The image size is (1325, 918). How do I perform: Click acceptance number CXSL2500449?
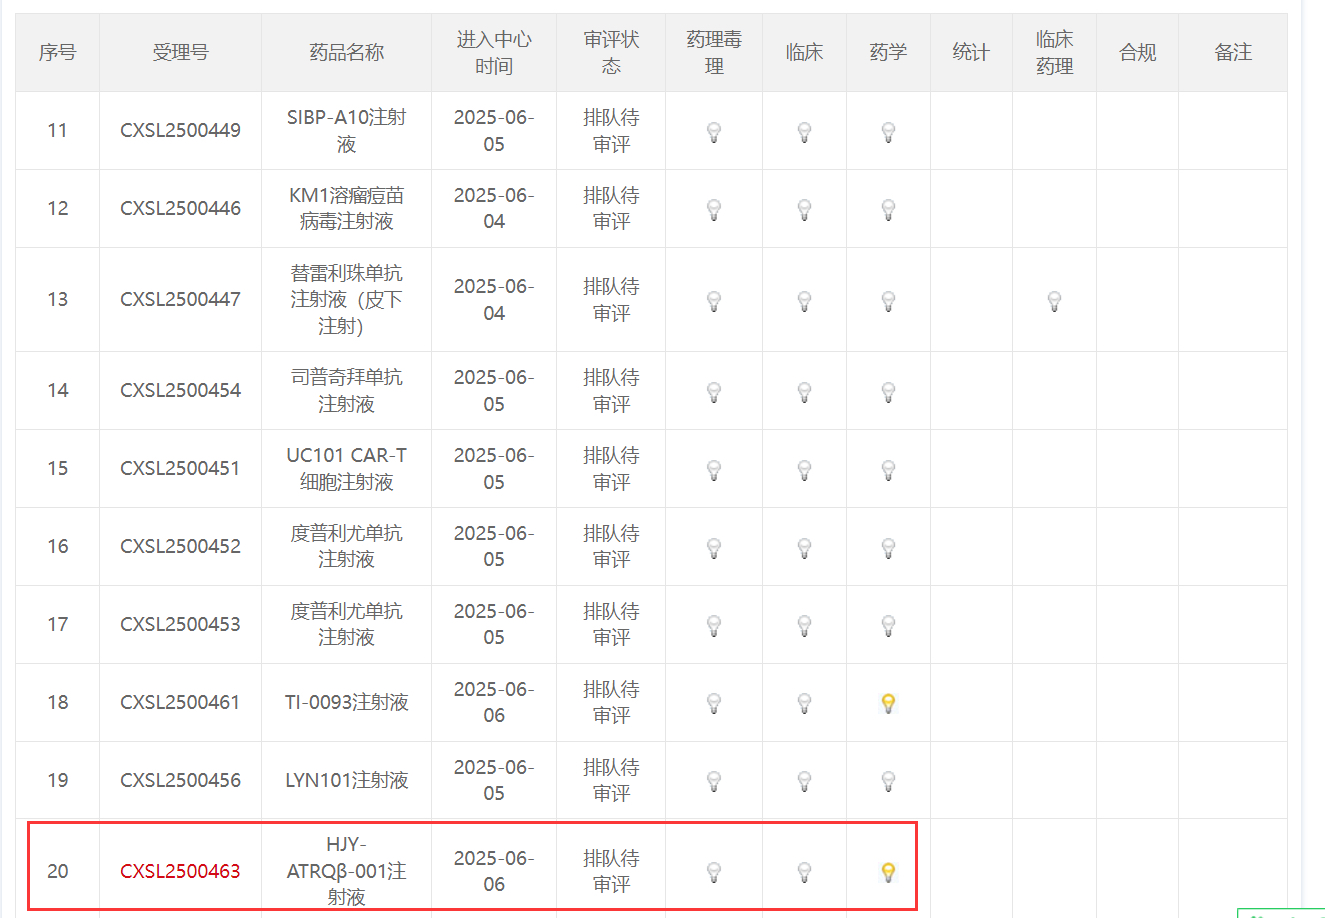(180, 130)
